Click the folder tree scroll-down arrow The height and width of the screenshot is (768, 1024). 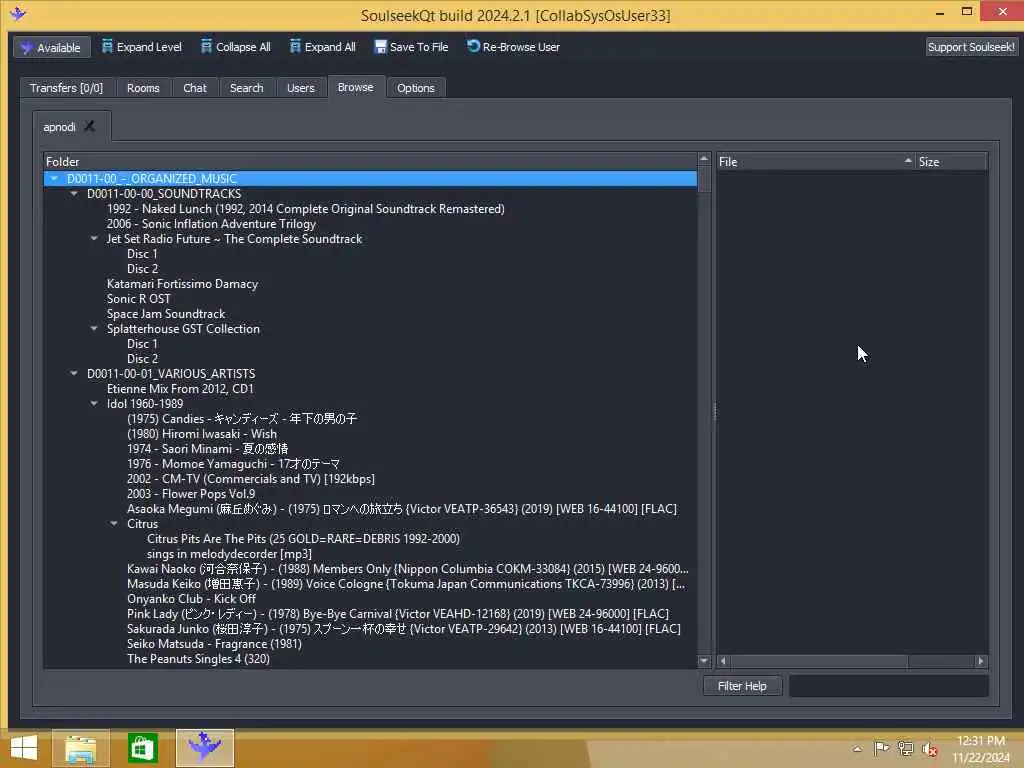pos(704,661)
